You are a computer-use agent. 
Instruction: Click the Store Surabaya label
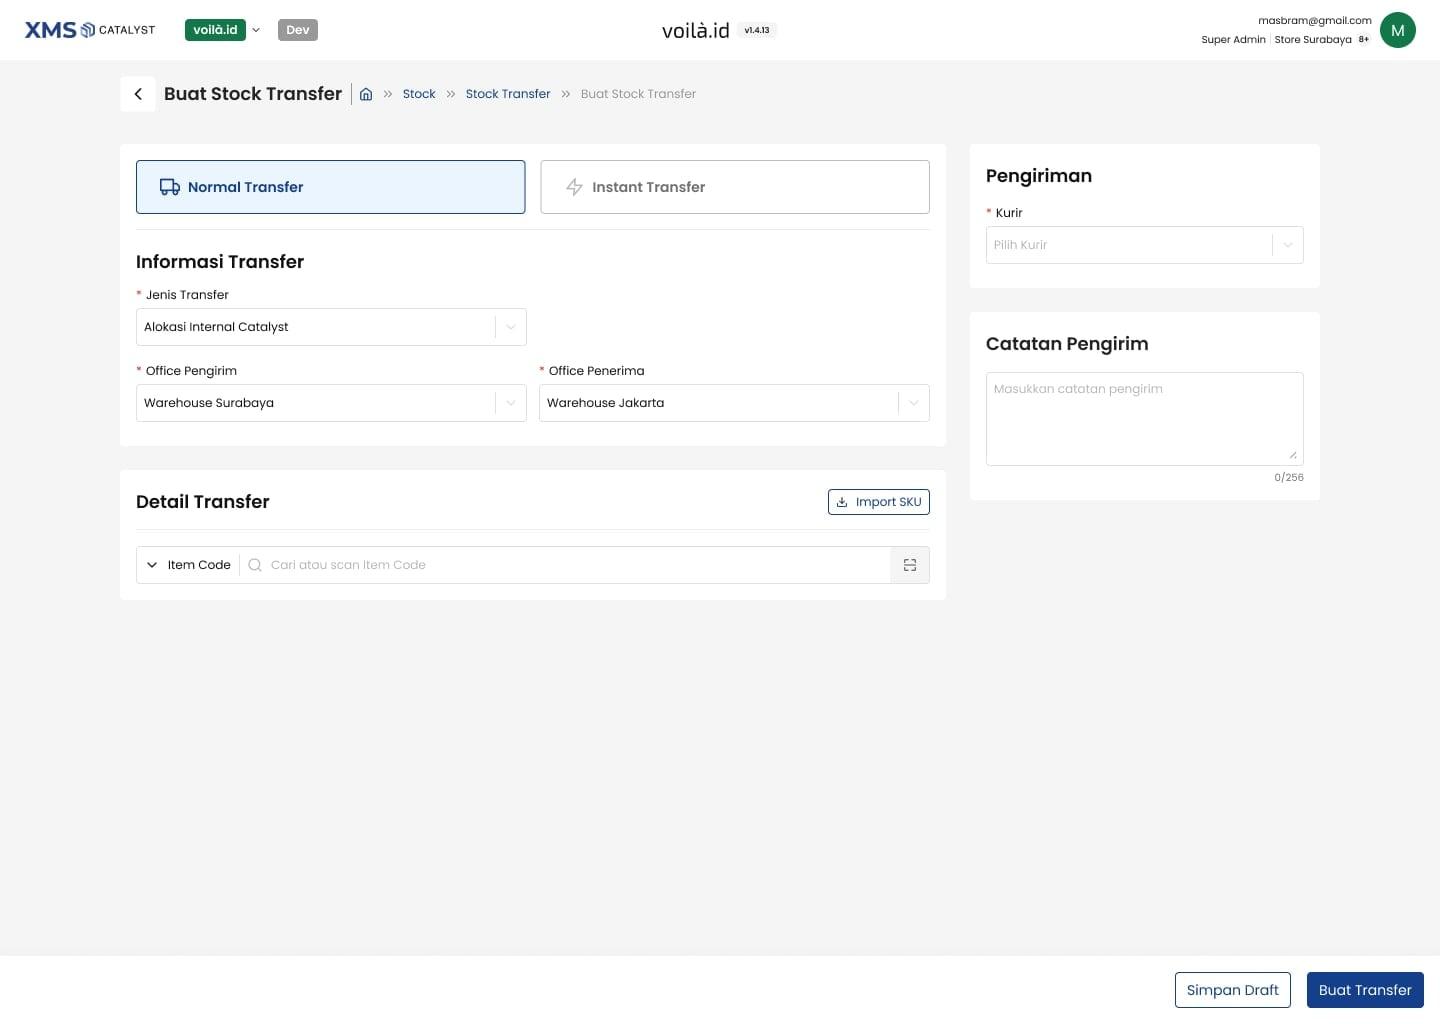tap(1313, 40)
